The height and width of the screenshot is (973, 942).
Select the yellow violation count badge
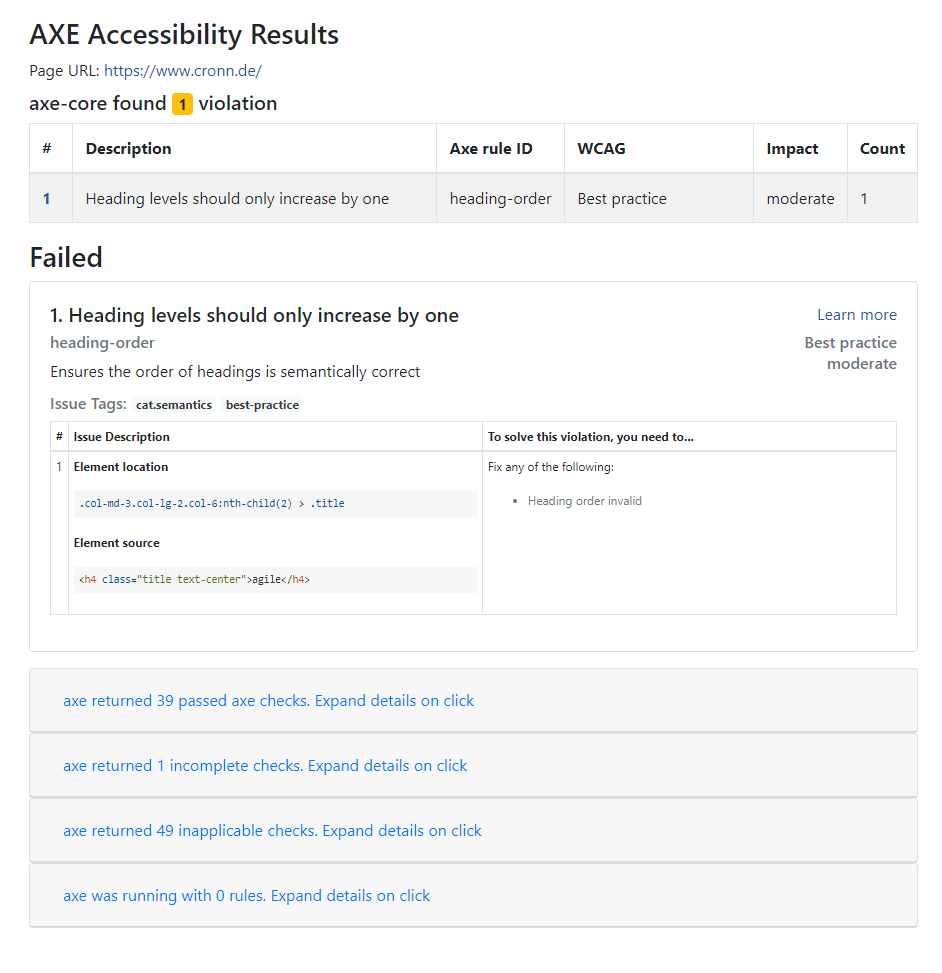coord(181,103)
